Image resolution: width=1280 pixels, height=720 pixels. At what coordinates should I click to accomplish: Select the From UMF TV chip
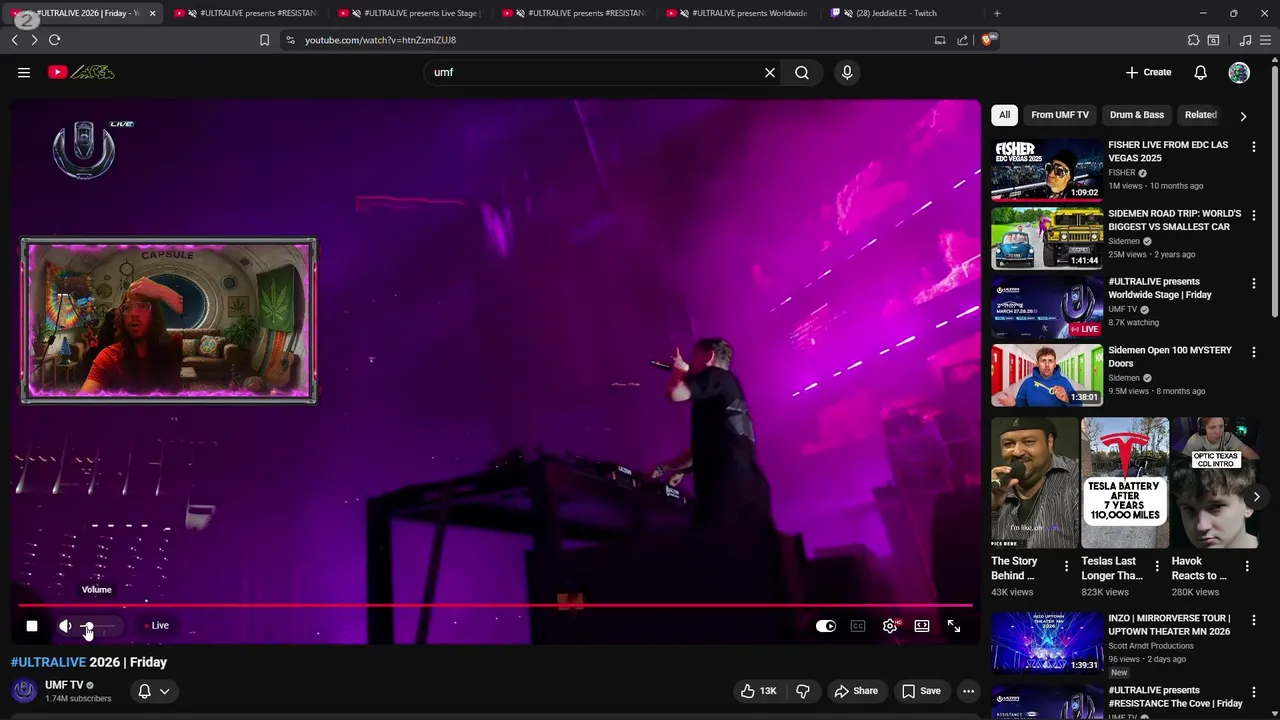(1060, 115)
